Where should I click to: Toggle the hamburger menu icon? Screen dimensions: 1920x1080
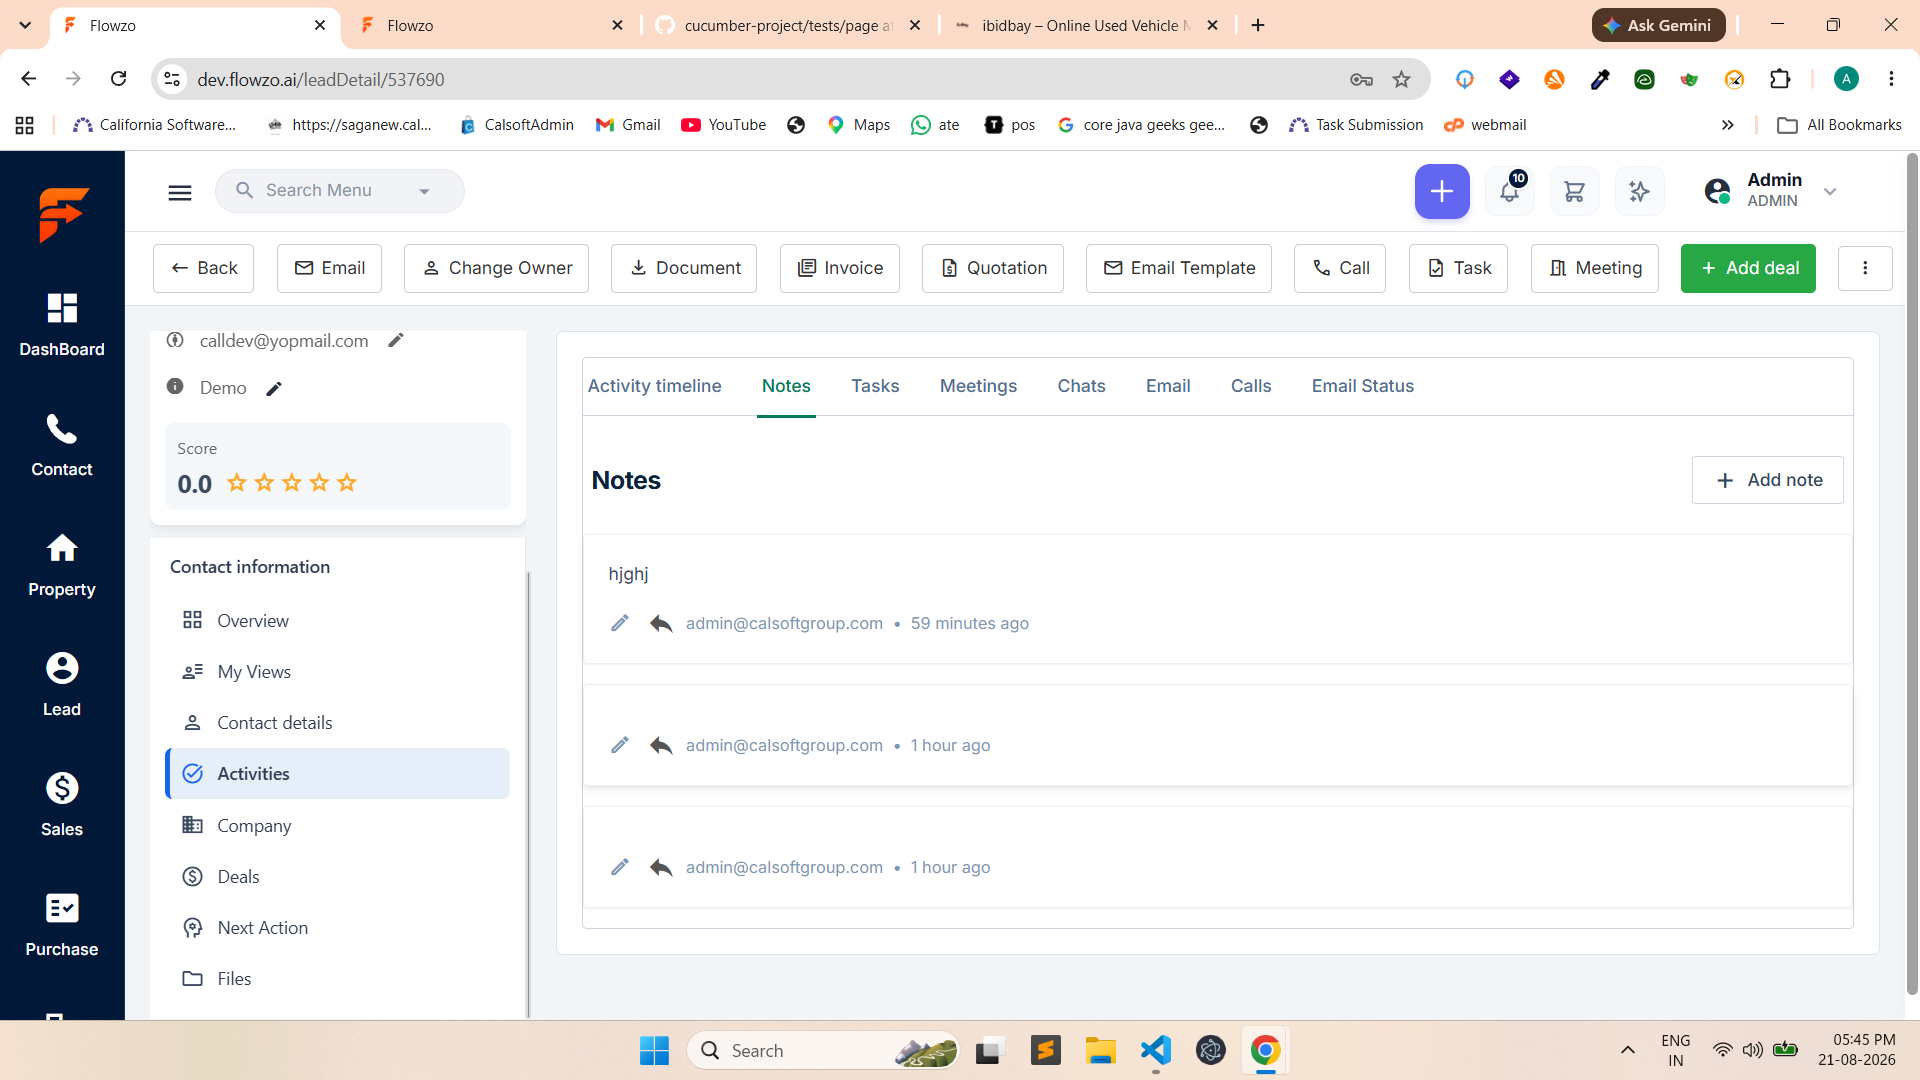coord(180,192)
